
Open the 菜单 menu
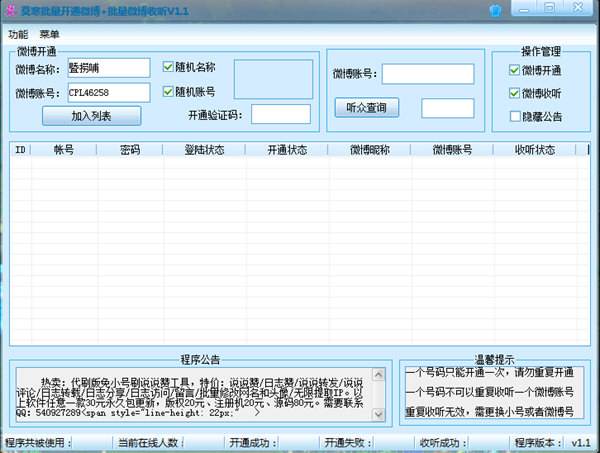pyautogui.click(x=49, y=34)
